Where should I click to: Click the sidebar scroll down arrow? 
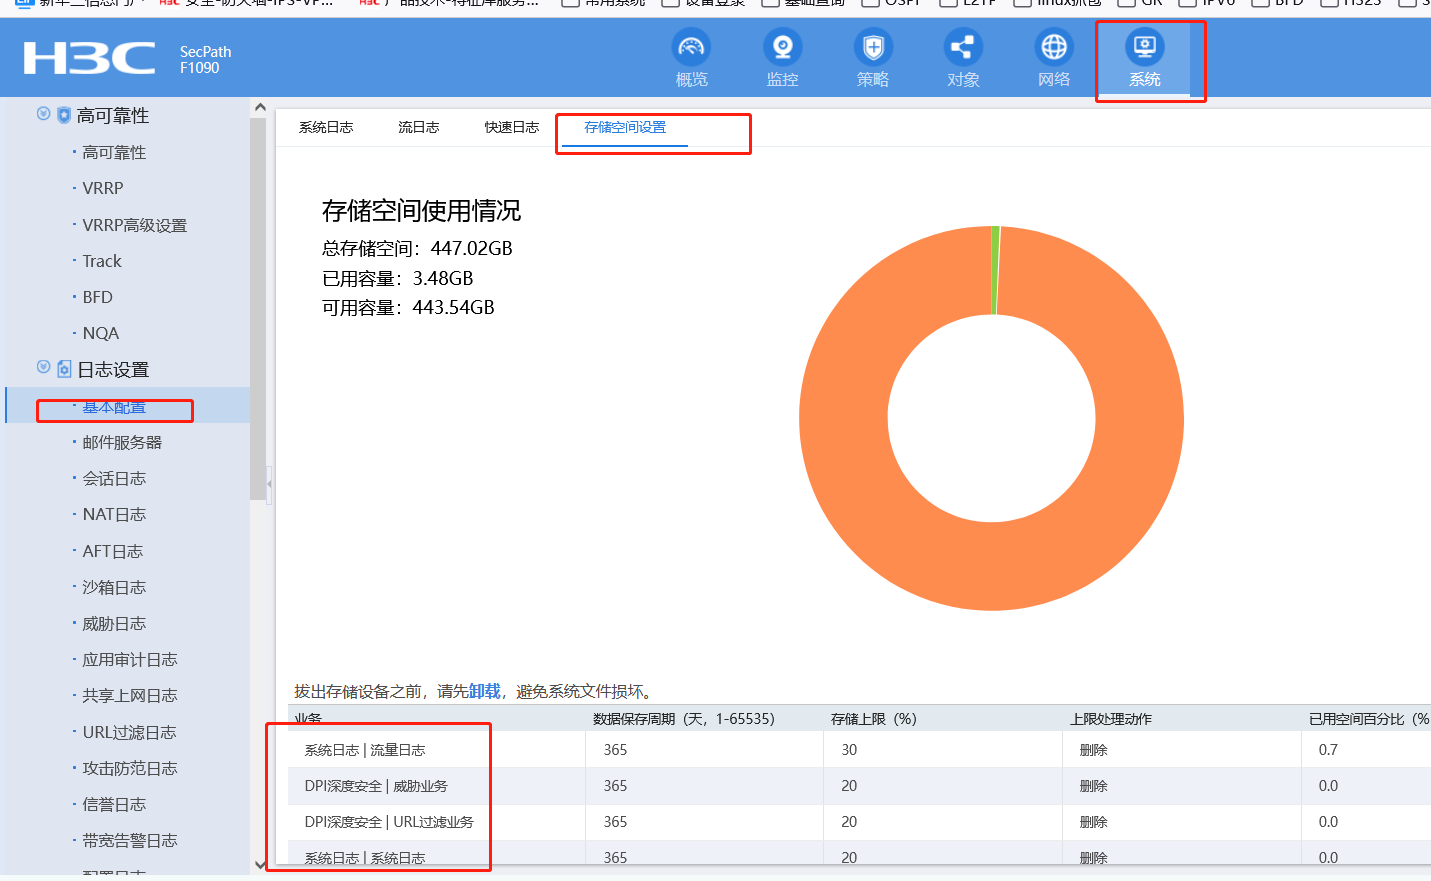260,865
